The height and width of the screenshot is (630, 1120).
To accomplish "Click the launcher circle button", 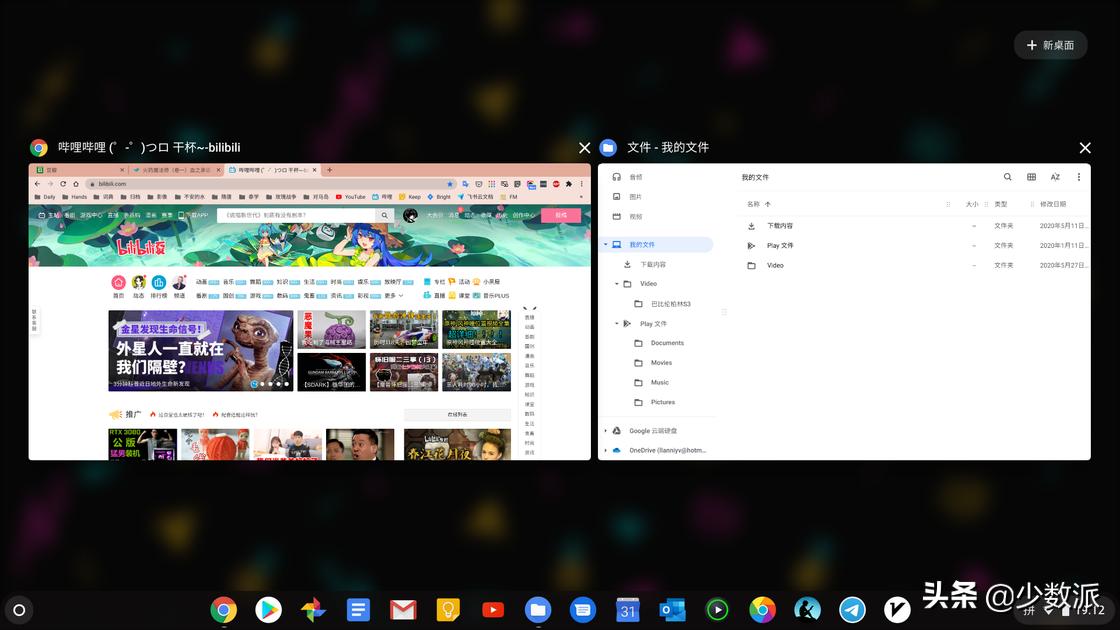I will (x=19, y=610).
